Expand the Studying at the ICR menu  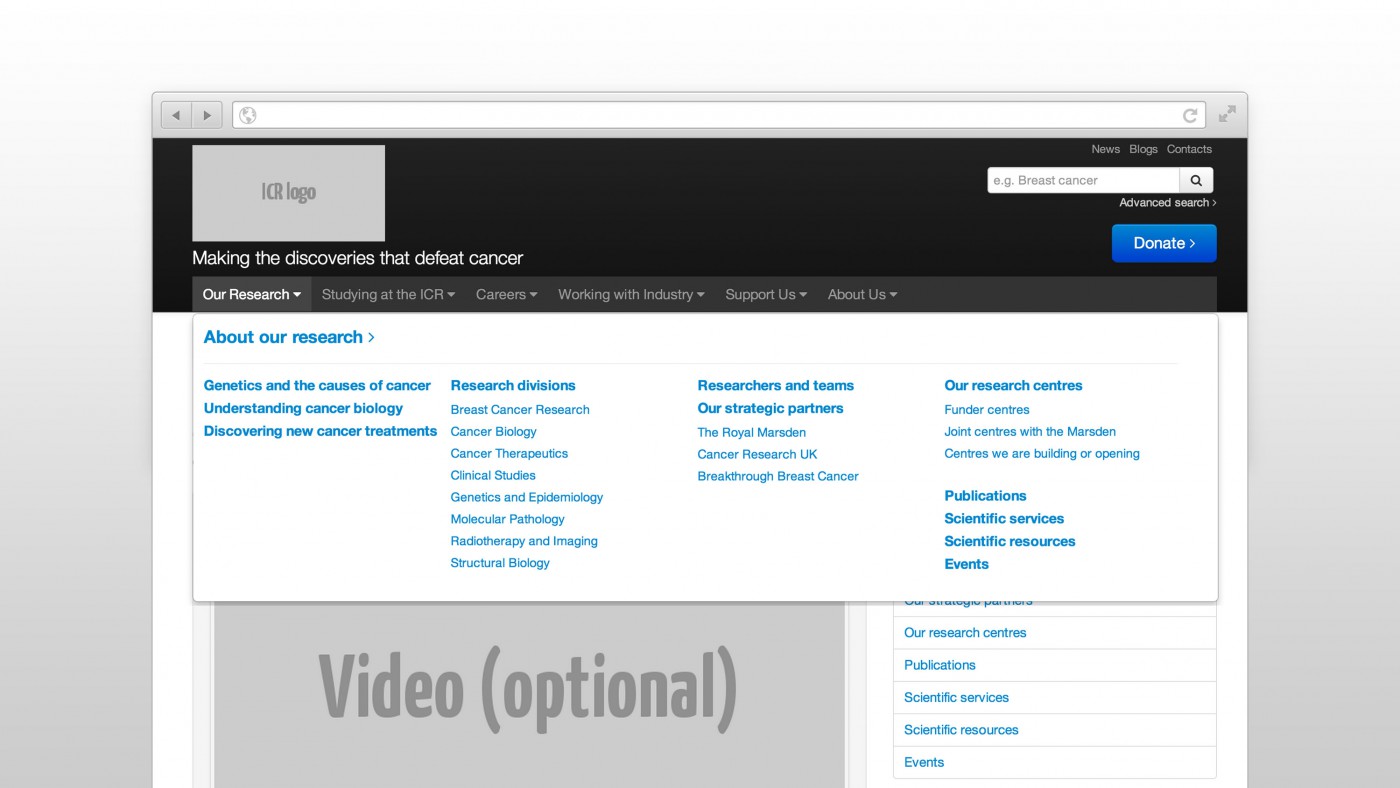click(x=388, y=294)
